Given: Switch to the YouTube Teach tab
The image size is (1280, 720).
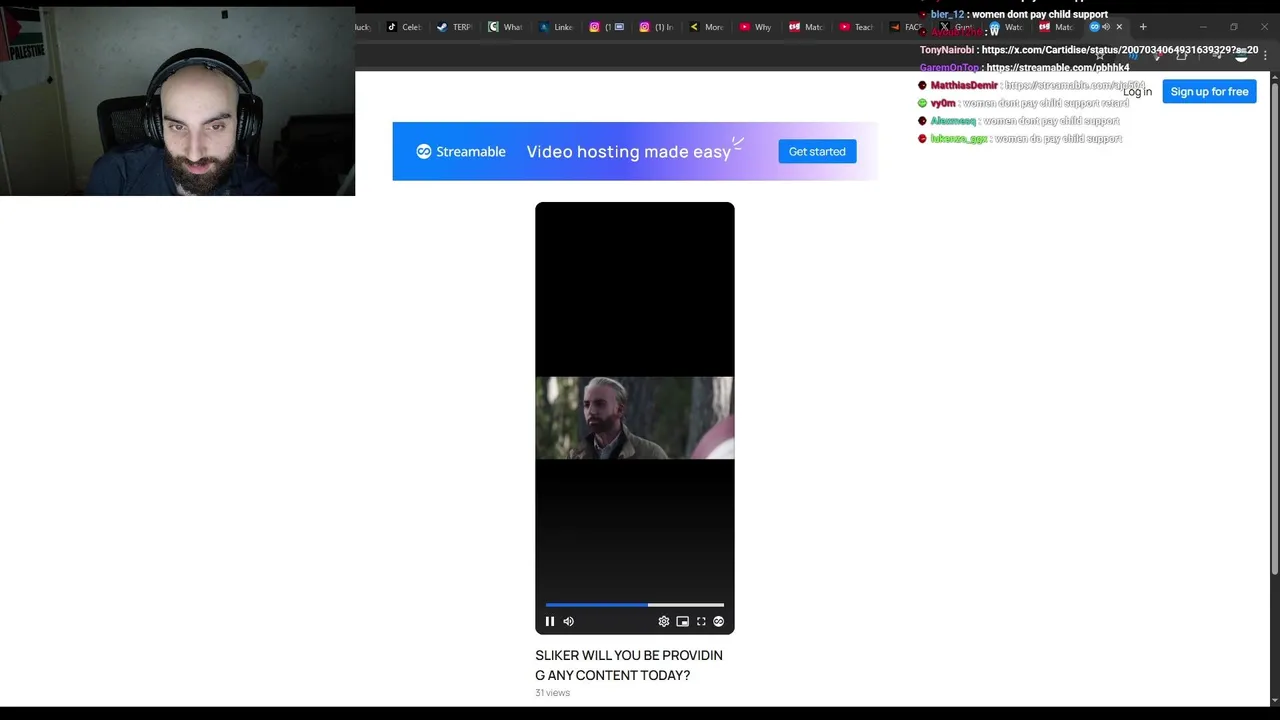Looking at the screenshot, I should (857, 27).
